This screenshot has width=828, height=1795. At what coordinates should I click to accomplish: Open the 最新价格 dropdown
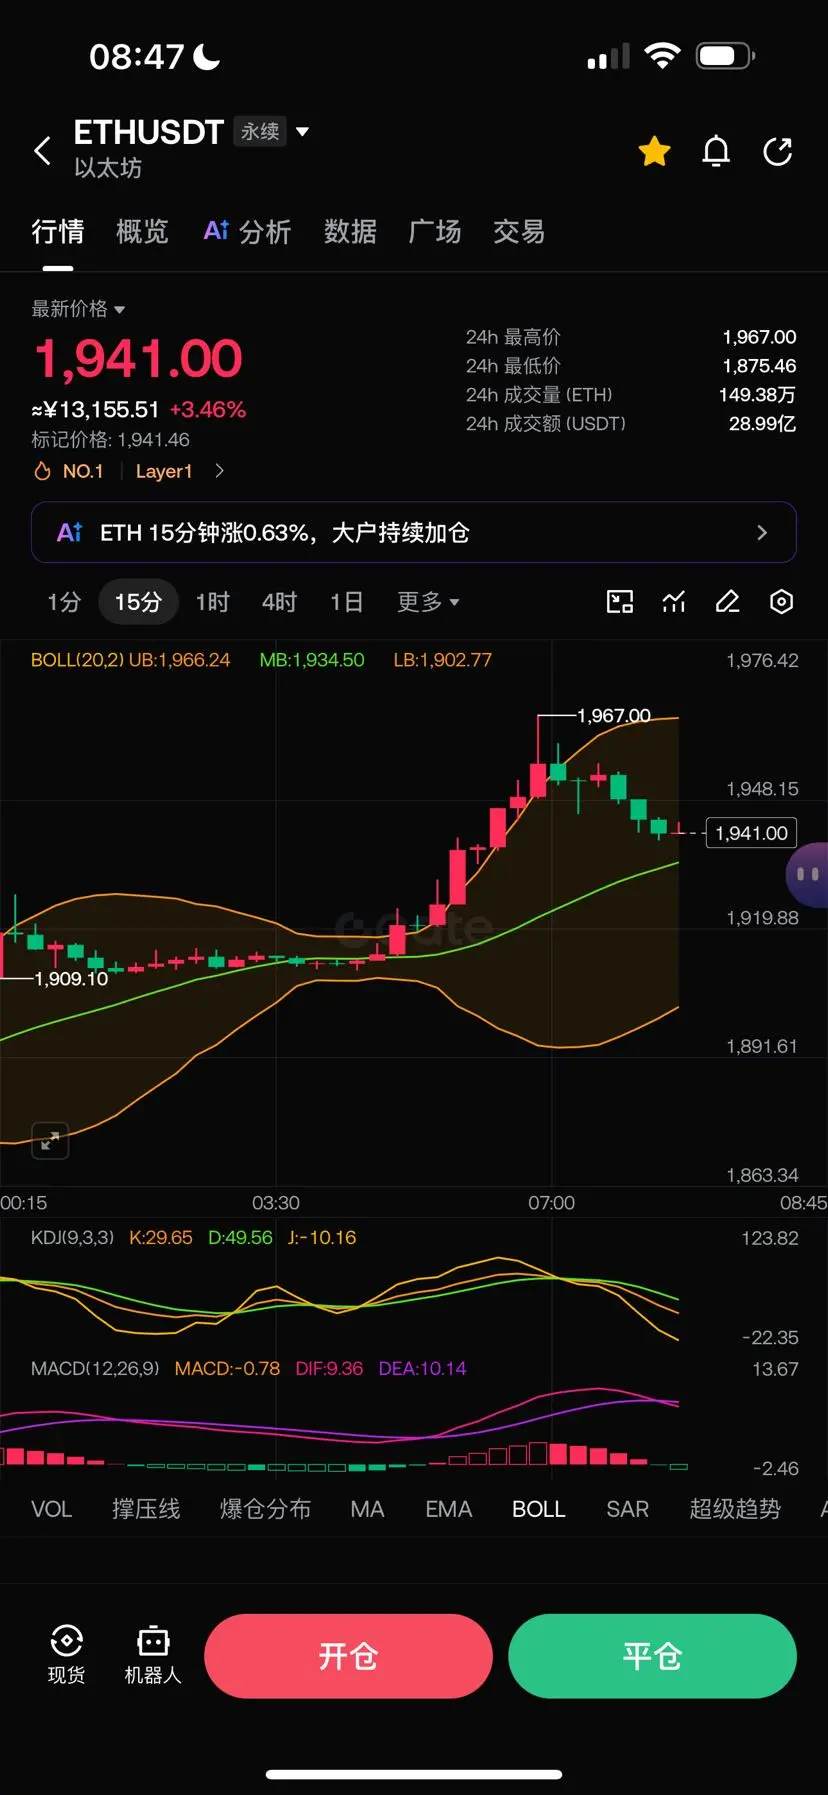pos(78,309)
